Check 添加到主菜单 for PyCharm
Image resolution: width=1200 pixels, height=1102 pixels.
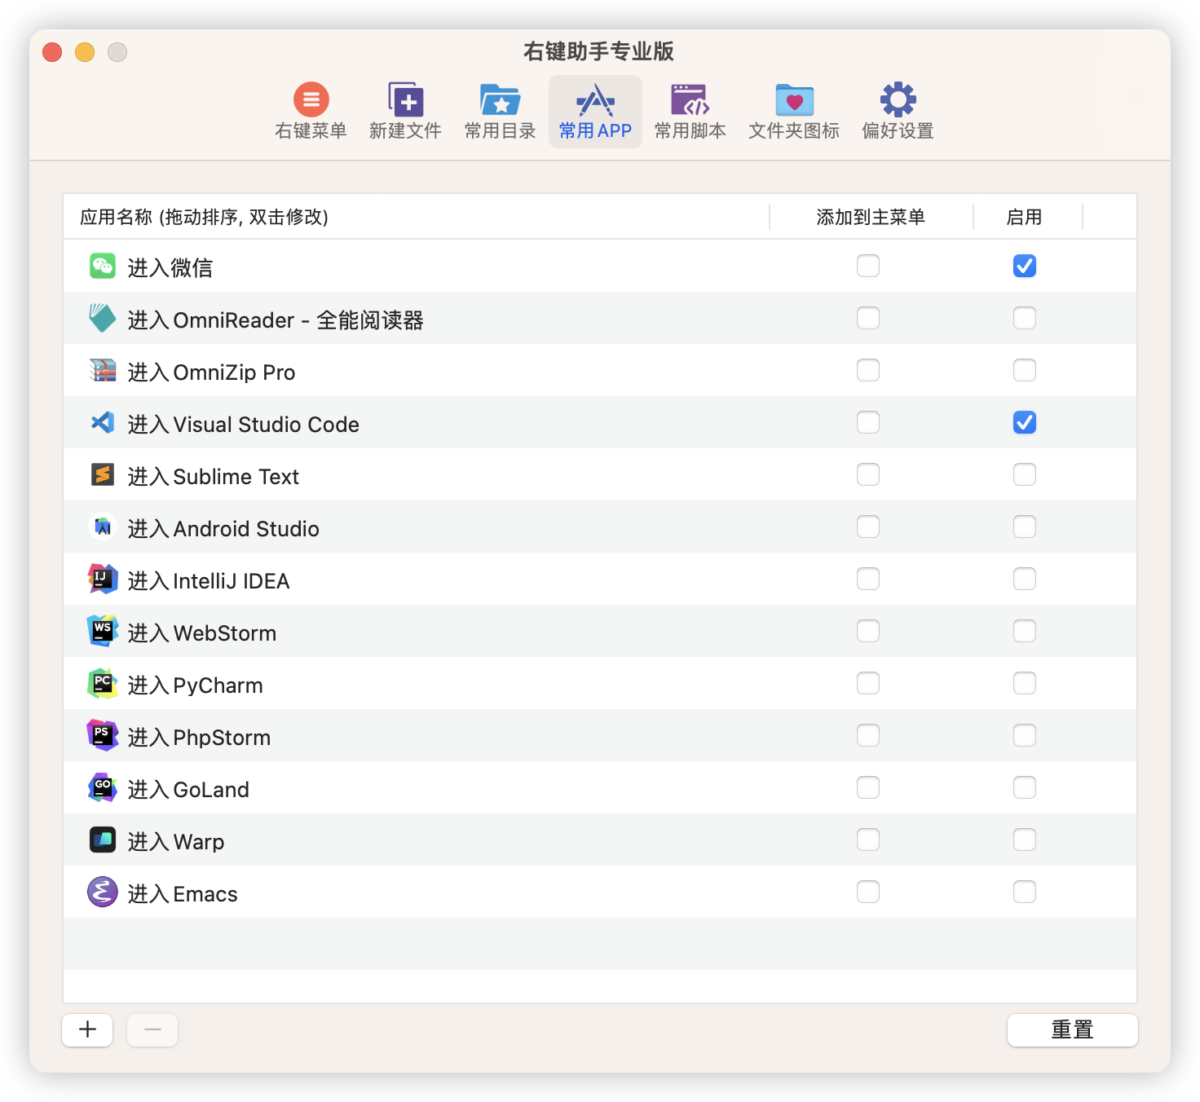coord(868,684)
